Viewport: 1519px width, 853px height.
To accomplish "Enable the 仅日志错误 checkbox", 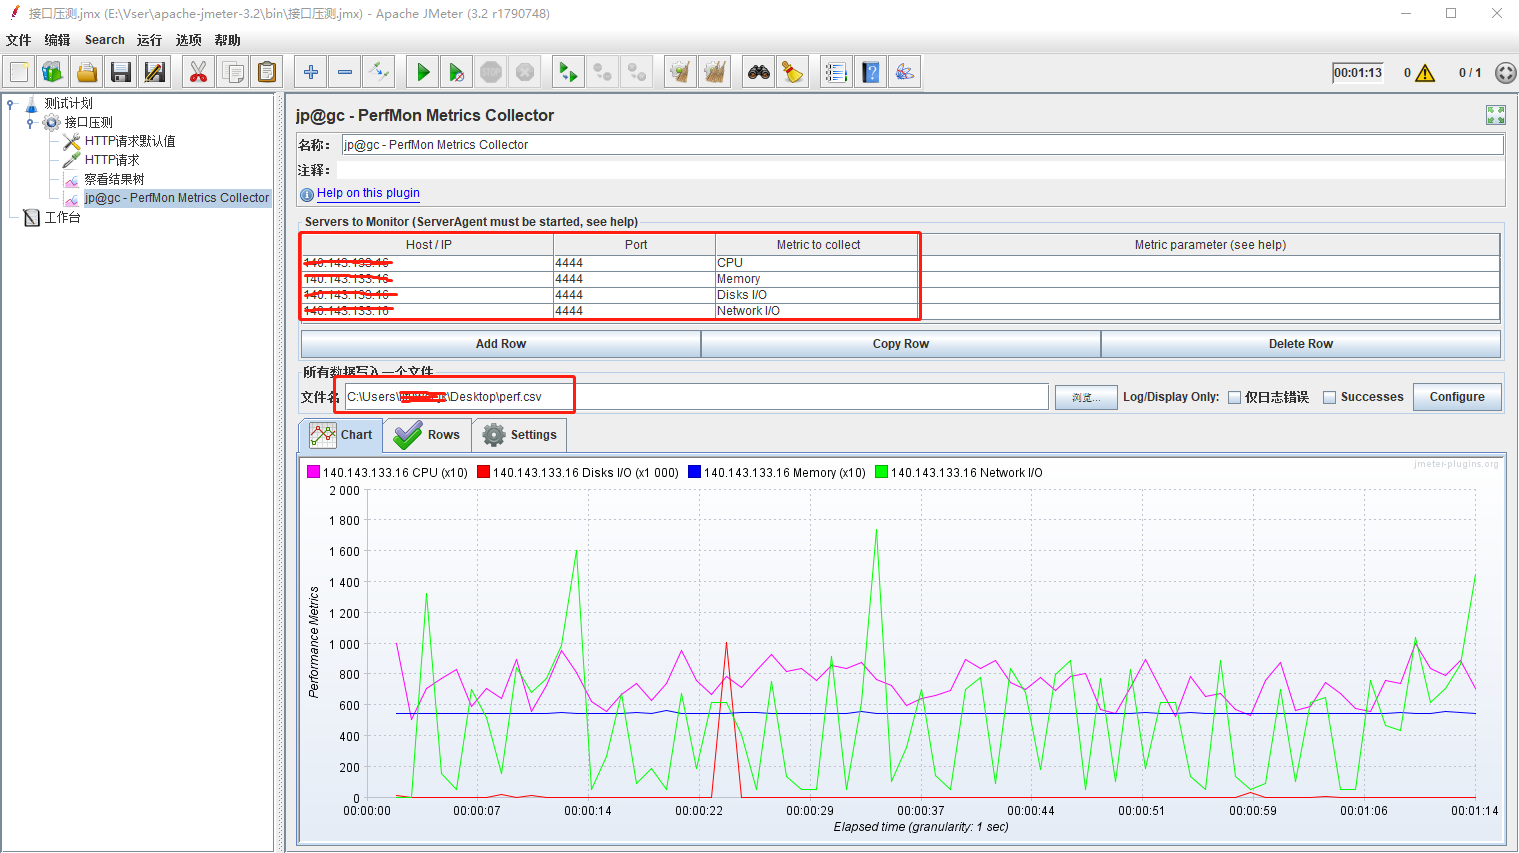I will (1235, 397).
